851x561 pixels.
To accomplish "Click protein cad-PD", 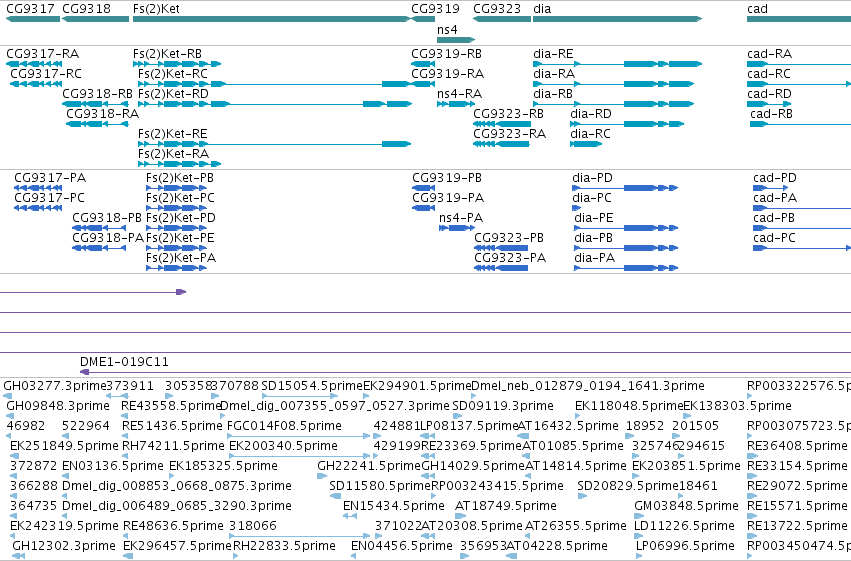I will pos(775,178).
